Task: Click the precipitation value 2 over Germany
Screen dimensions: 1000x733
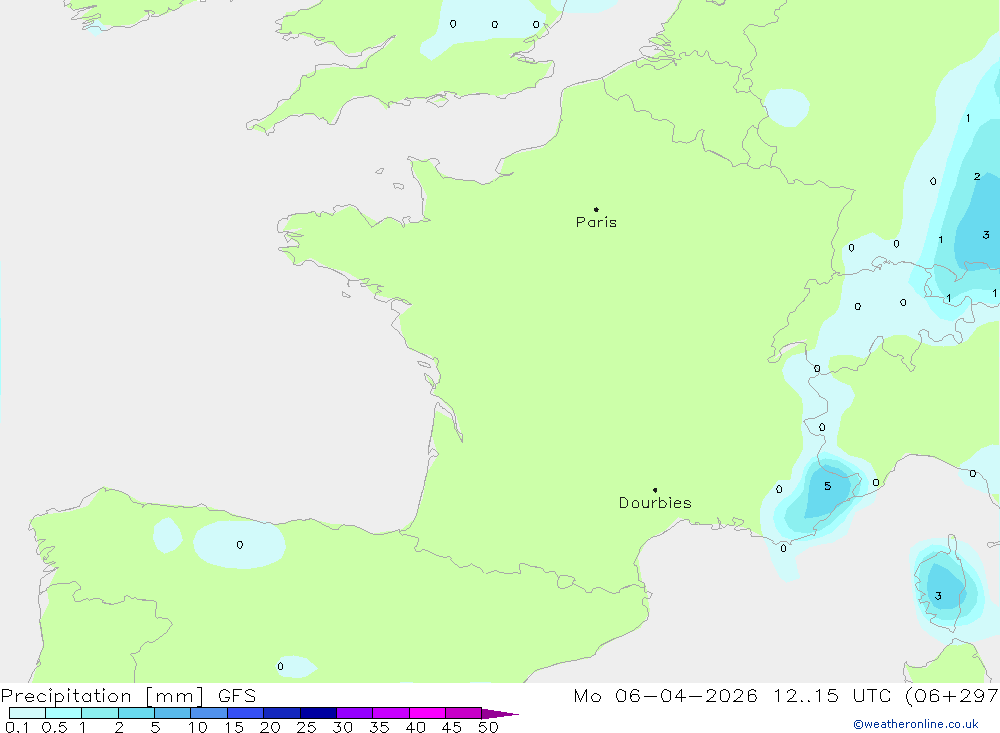Action: tap(977, 177)
